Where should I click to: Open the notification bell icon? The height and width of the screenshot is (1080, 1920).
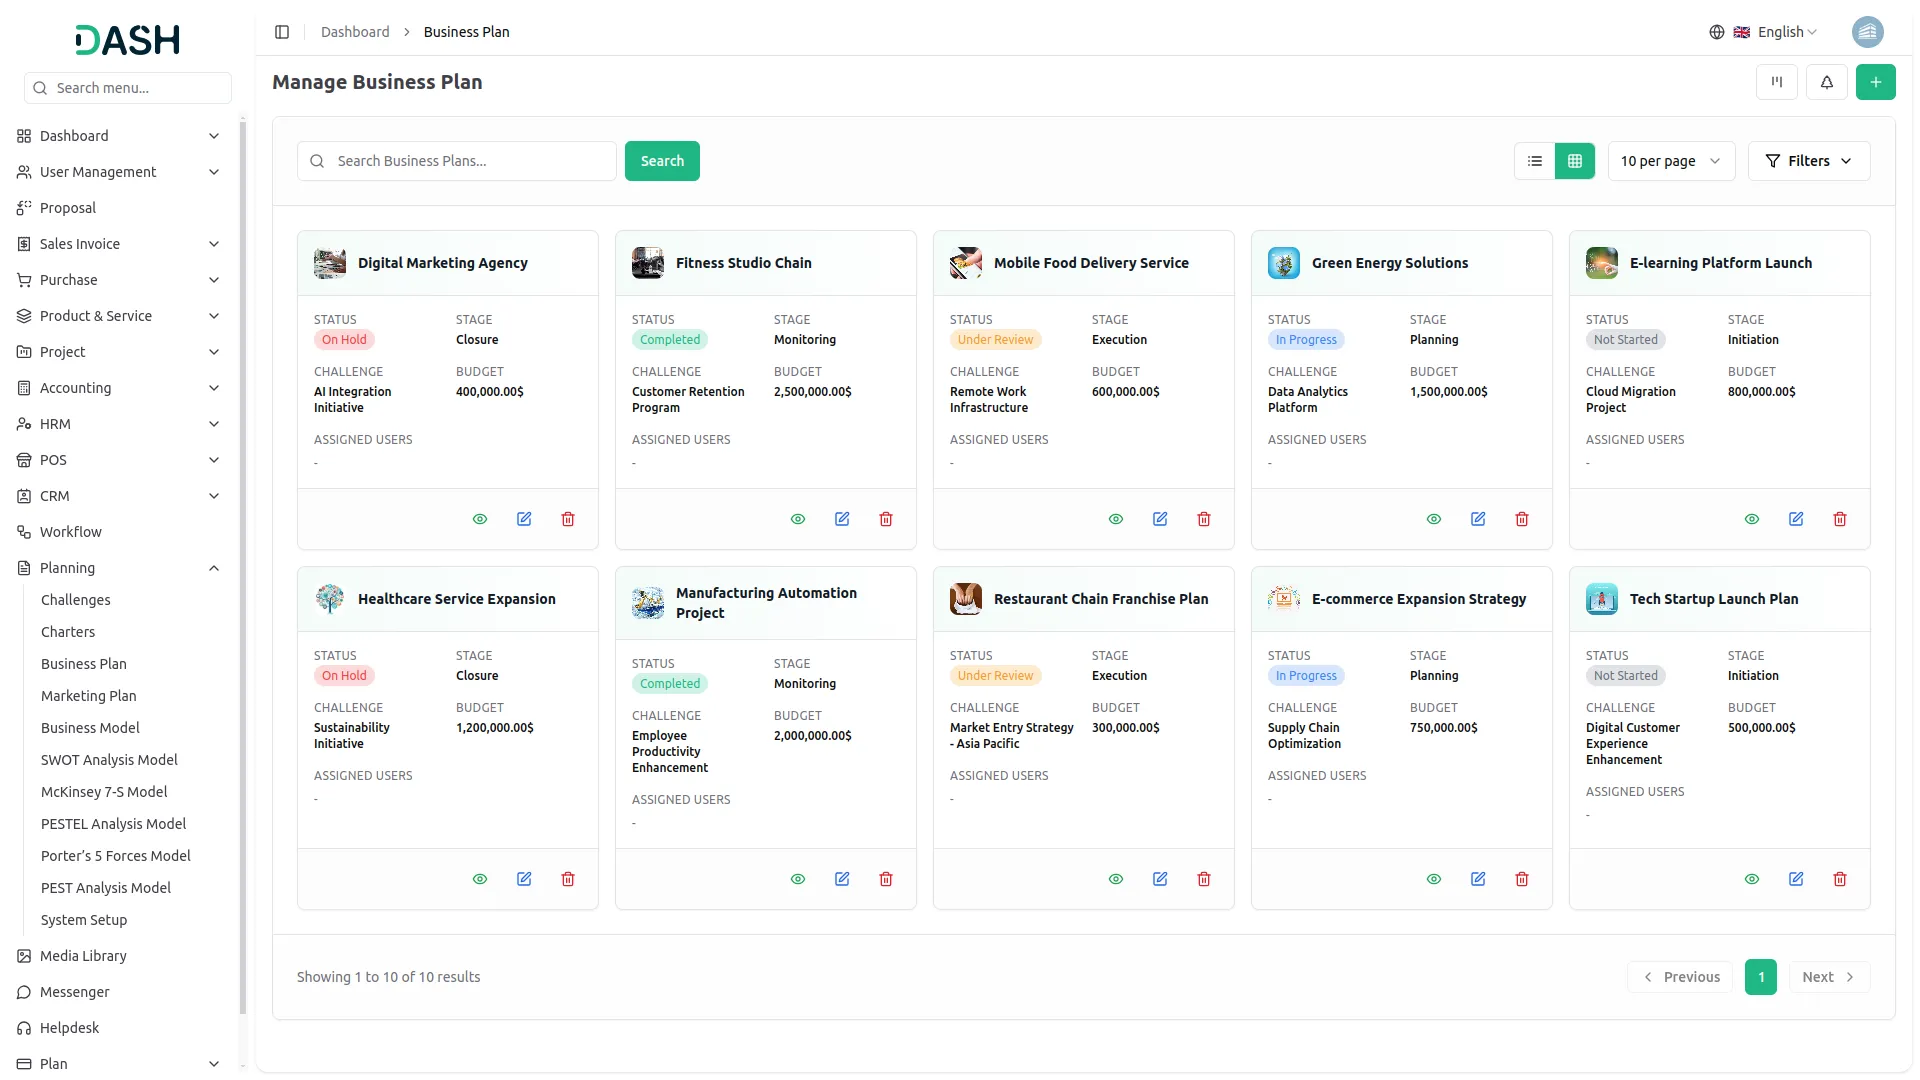tap(1827, 82)
